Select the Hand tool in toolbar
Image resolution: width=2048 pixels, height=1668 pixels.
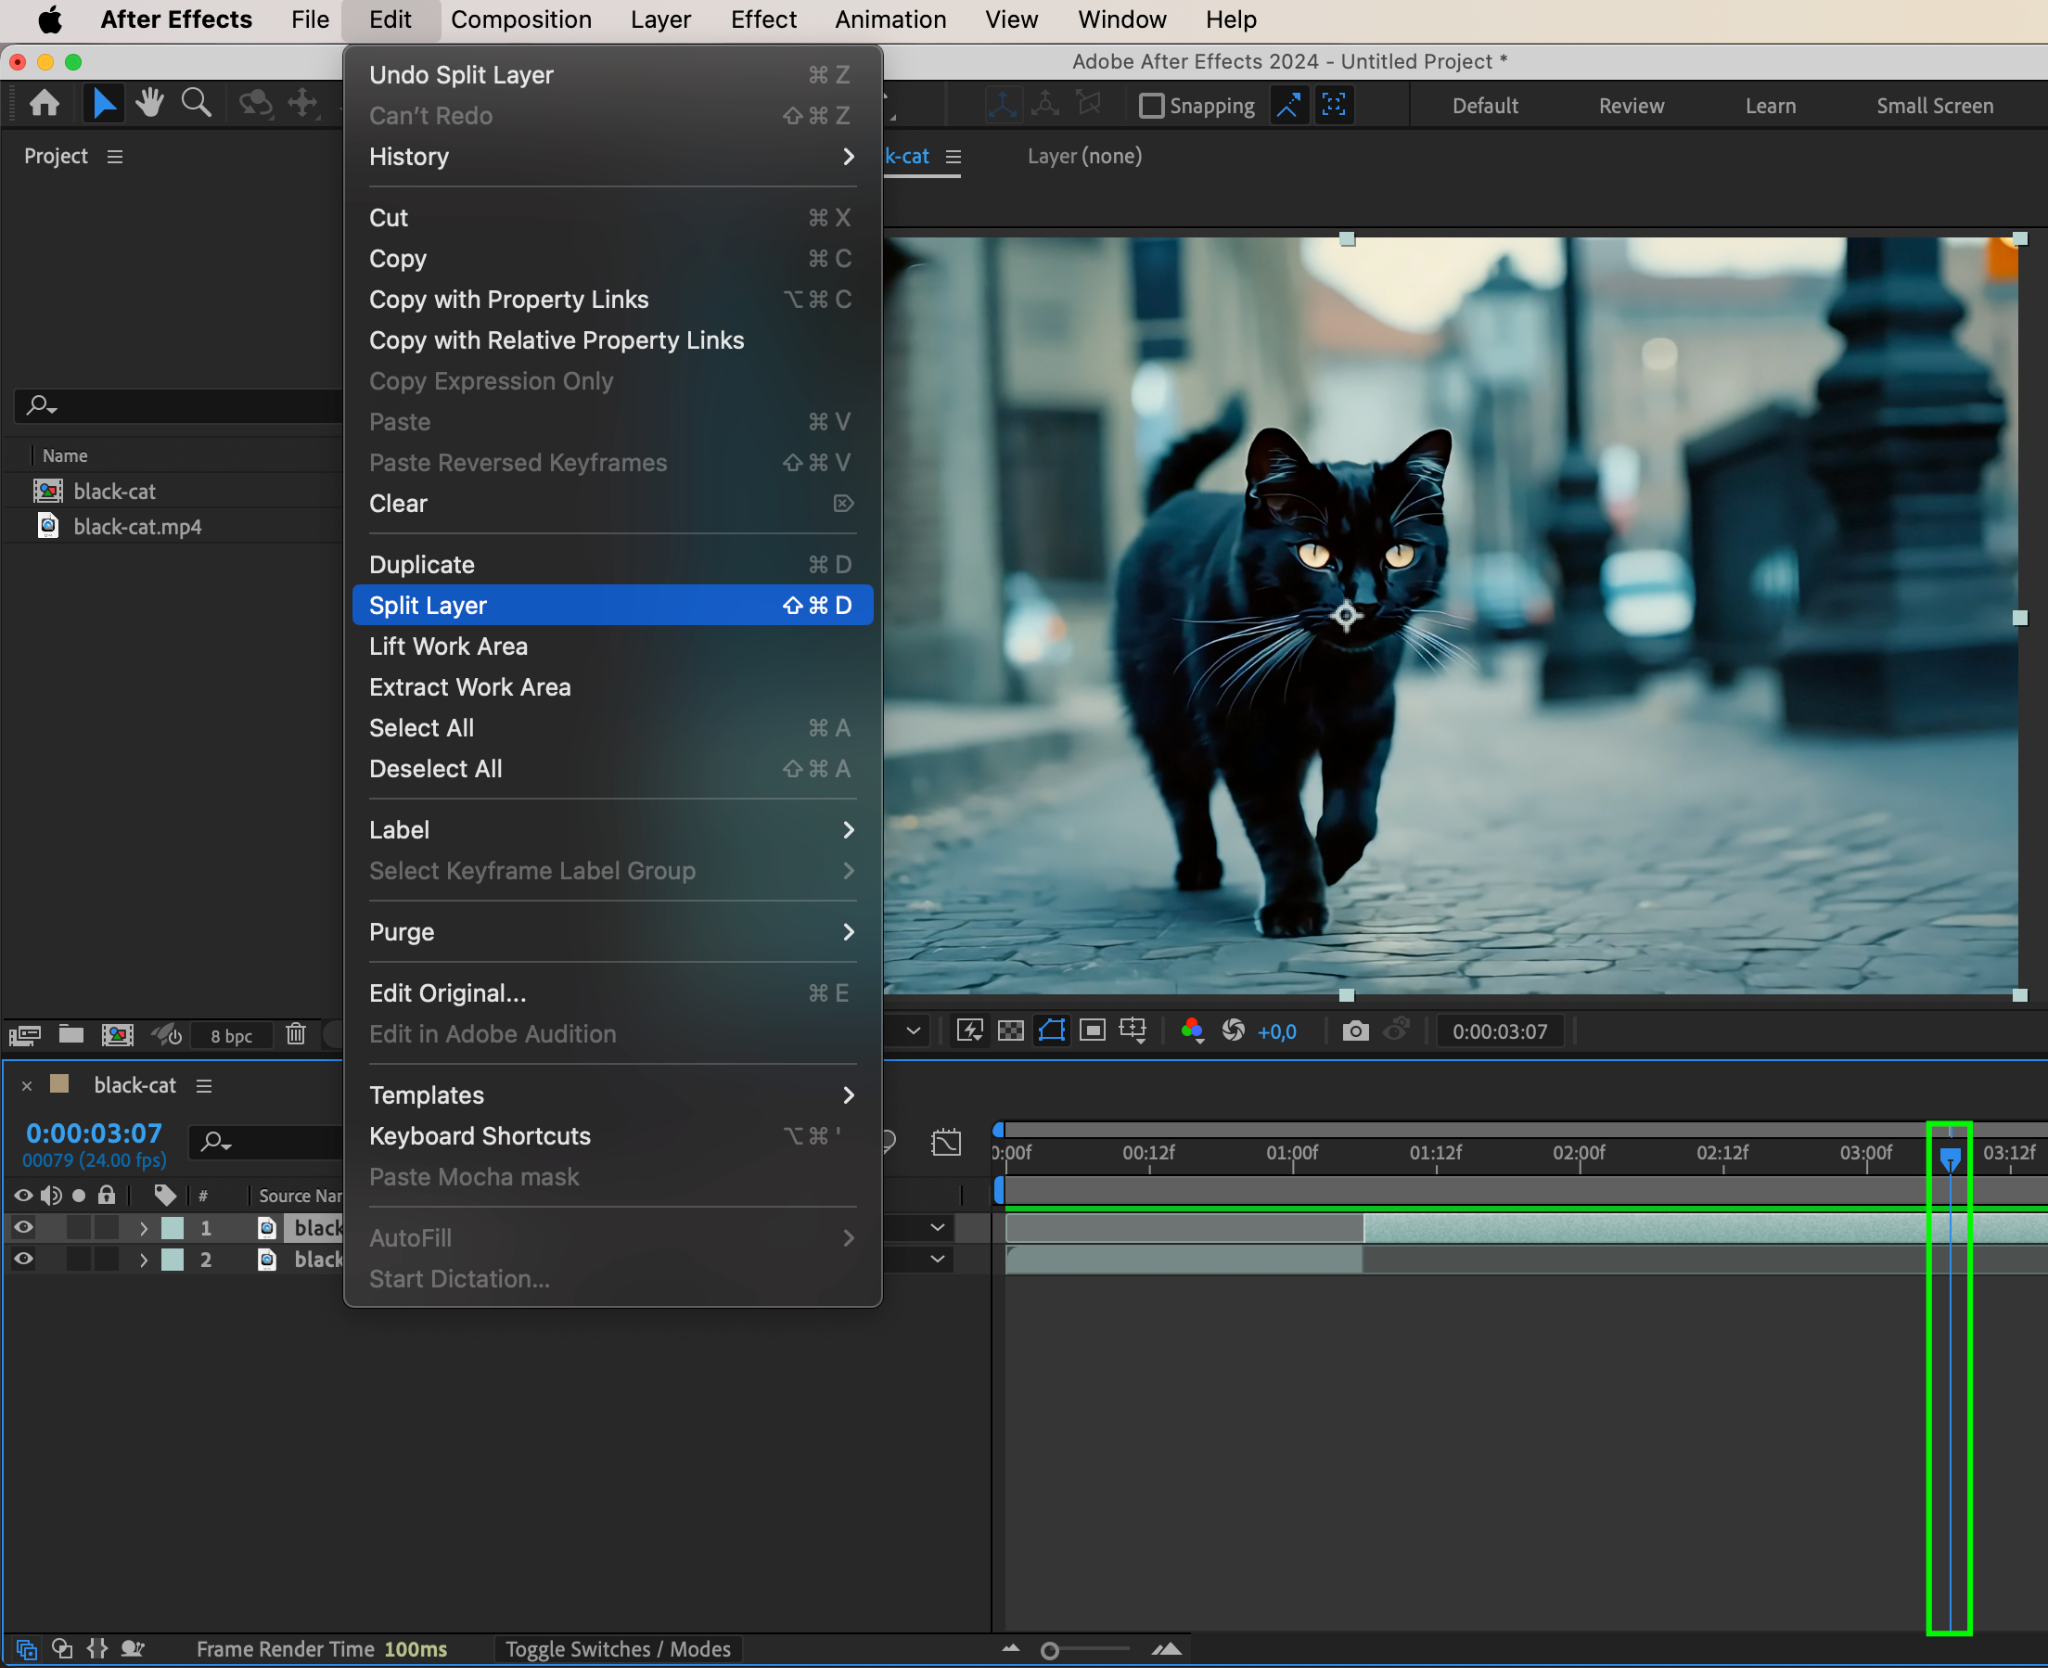pyautogui.click(x=150, y=103)
